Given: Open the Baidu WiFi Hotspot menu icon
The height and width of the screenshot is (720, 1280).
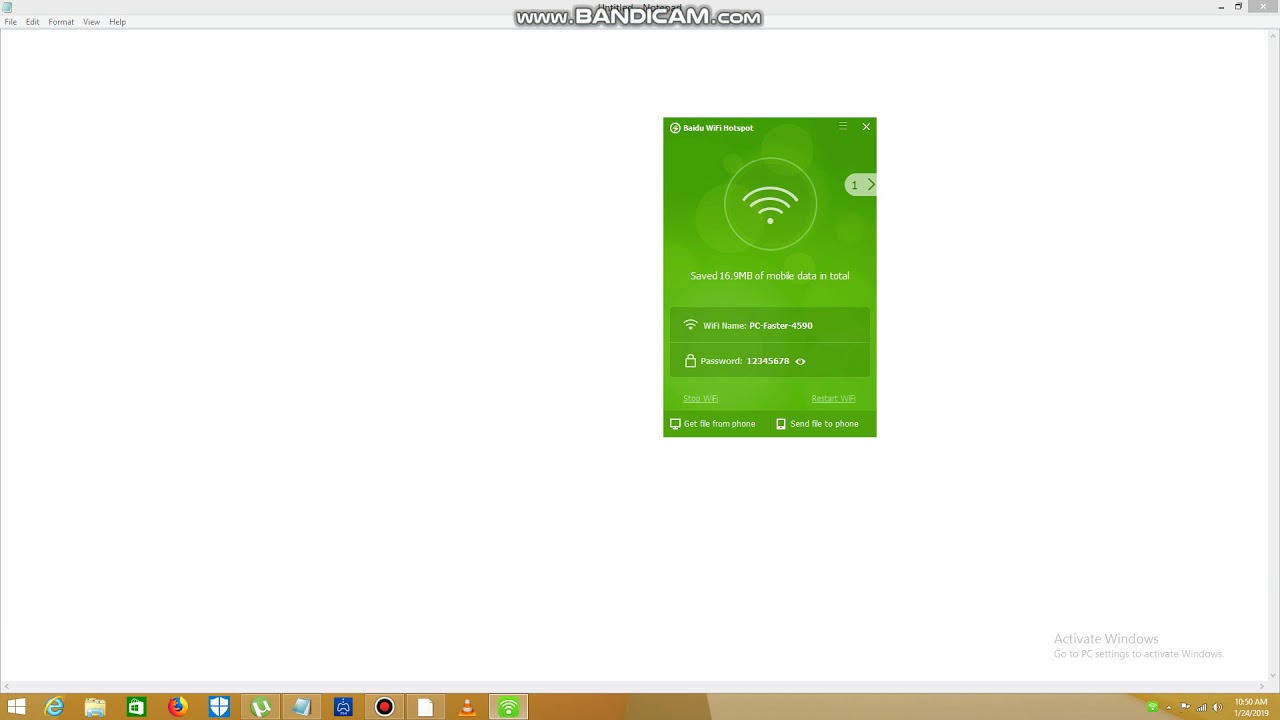Looking at the screenshot, I should coord(843,127).
